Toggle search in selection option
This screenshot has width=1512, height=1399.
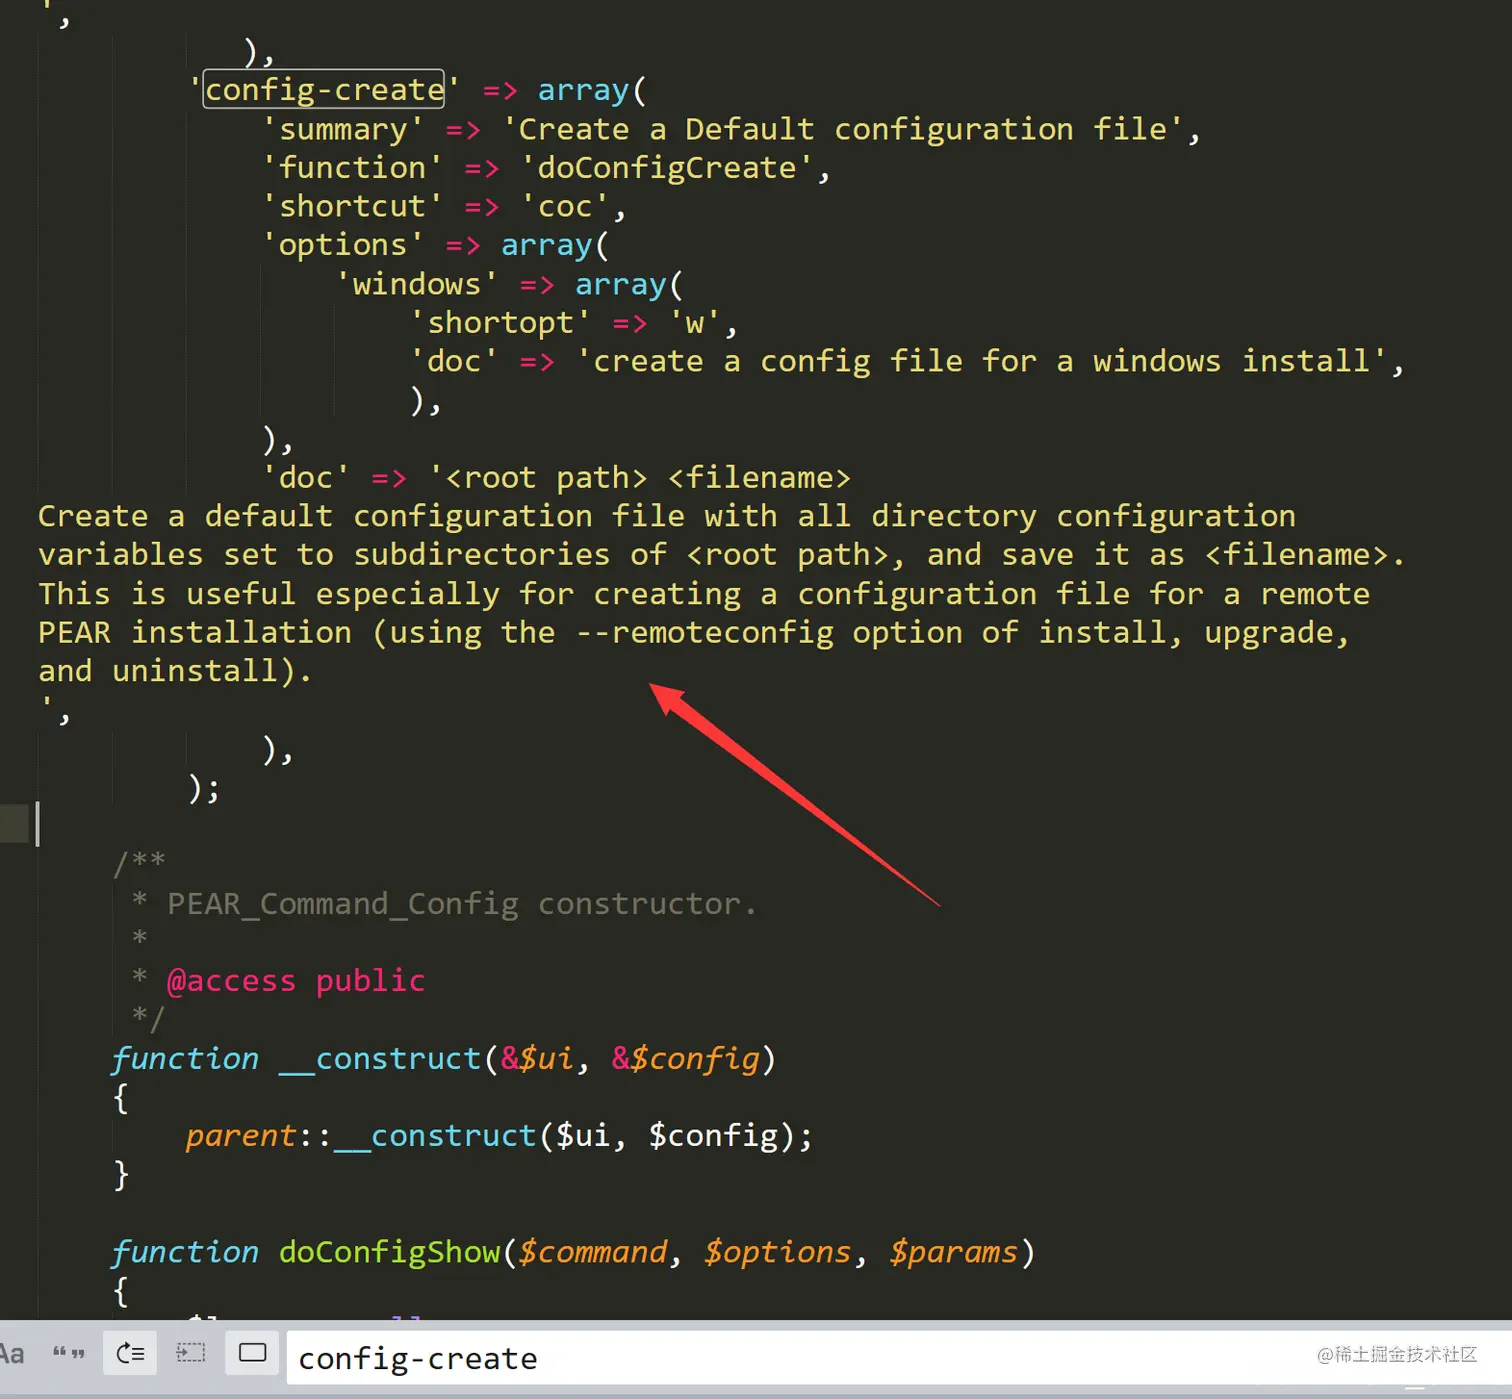click(x=190, y=1354)
